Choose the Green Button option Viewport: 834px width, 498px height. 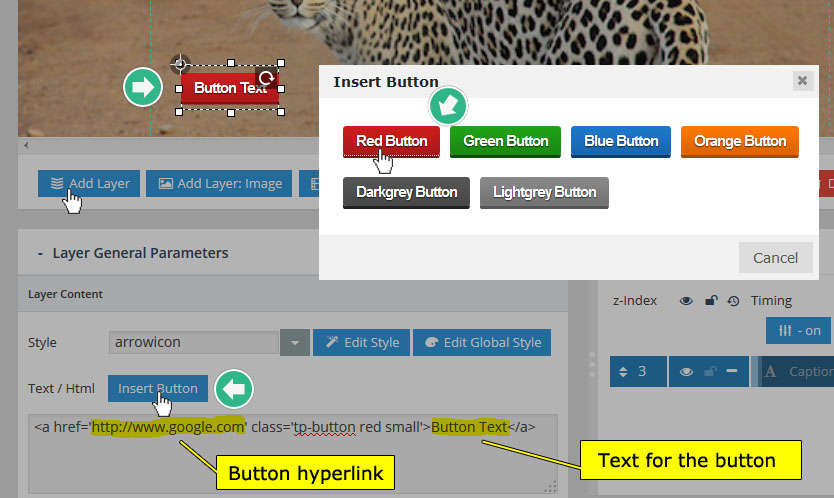coord(505,141)
